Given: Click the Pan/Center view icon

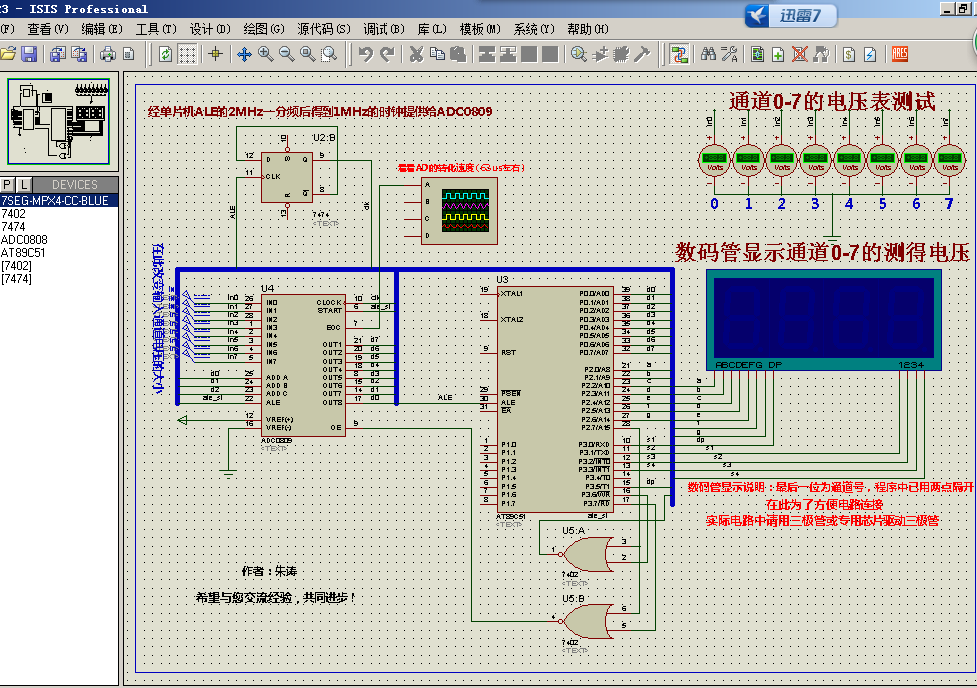Looking at the screenshot, I should pyautogui.click(x=244, y=54).
